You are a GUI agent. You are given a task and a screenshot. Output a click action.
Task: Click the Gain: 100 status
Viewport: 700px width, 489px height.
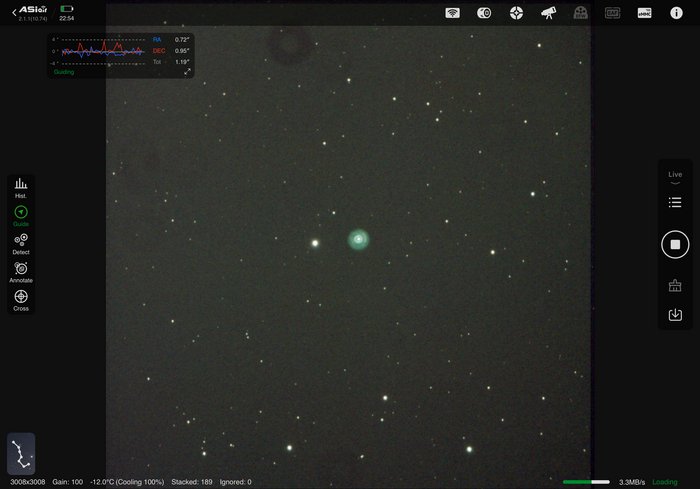(x=67, y=482)
